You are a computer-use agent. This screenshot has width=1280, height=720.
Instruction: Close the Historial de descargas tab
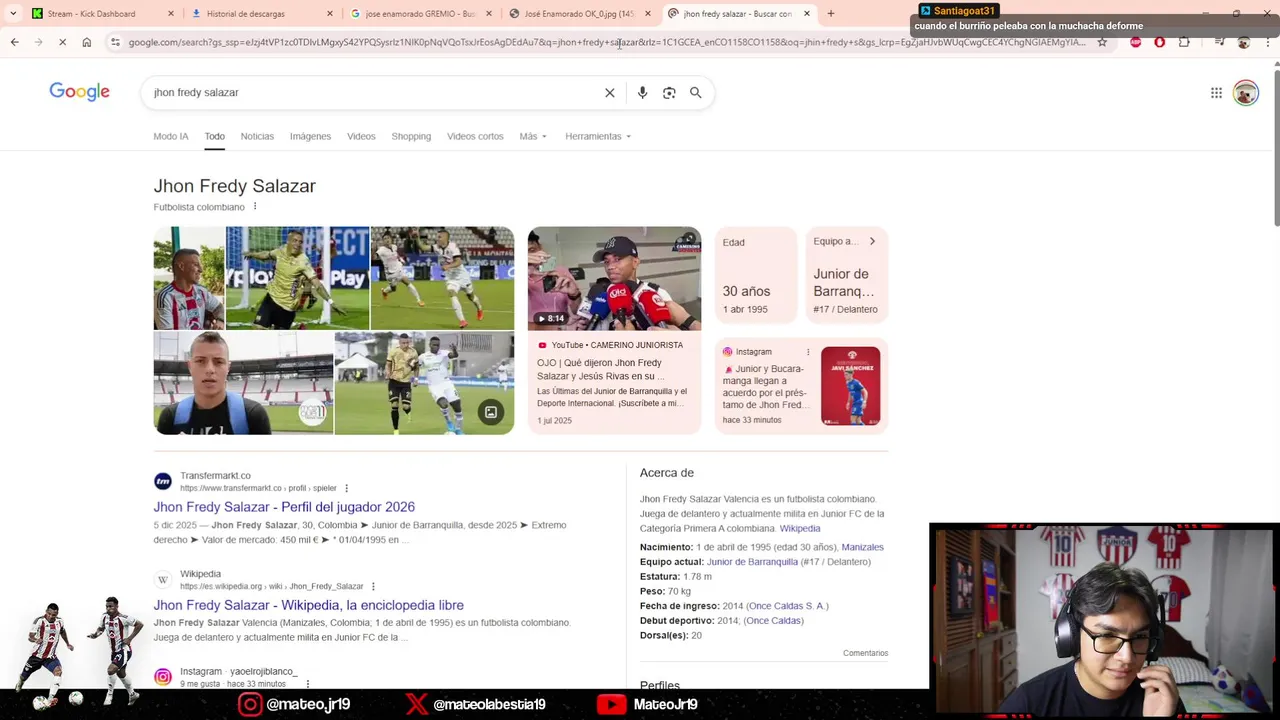tap(330, 14)
